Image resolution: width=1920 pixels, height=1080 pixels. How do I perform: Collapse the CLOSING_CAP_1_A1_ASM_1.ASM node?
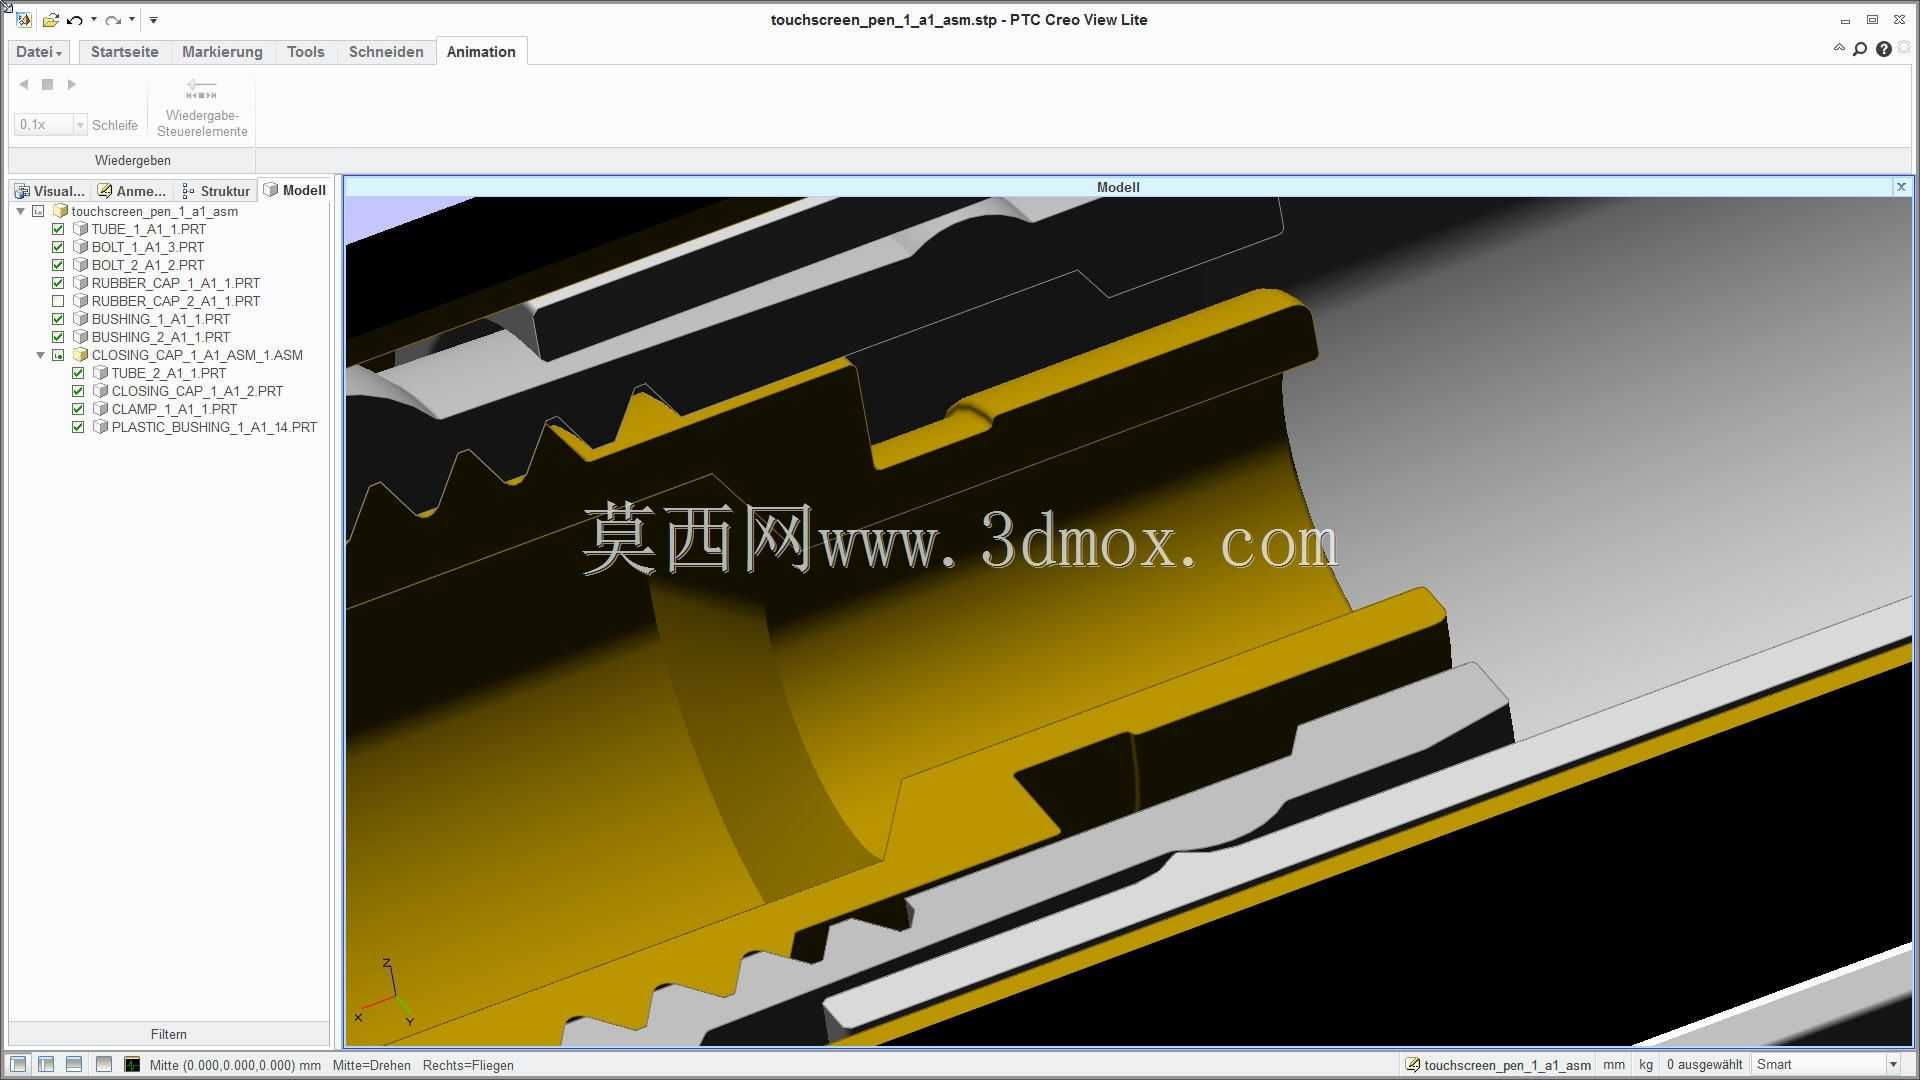pos(41,355)
